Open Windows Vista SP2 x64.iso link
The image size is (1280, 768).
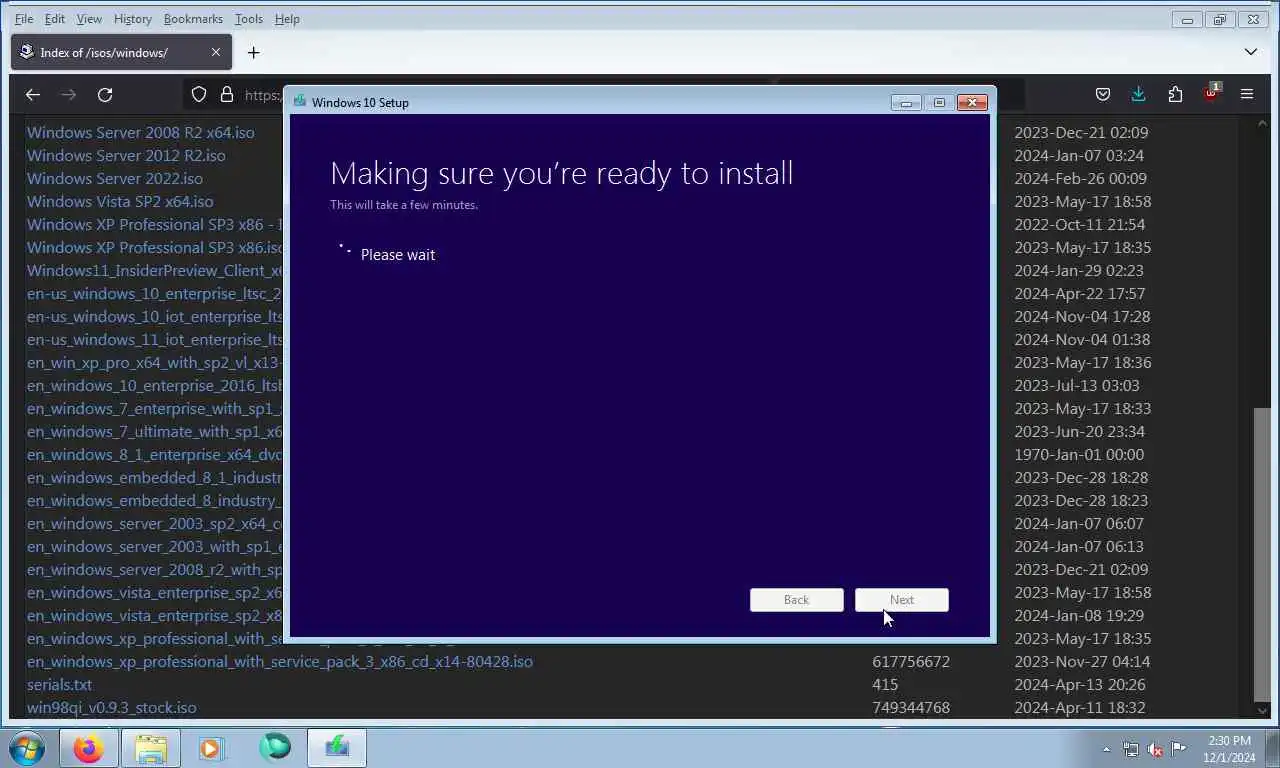pyautogui.click(x=120, y=201)
